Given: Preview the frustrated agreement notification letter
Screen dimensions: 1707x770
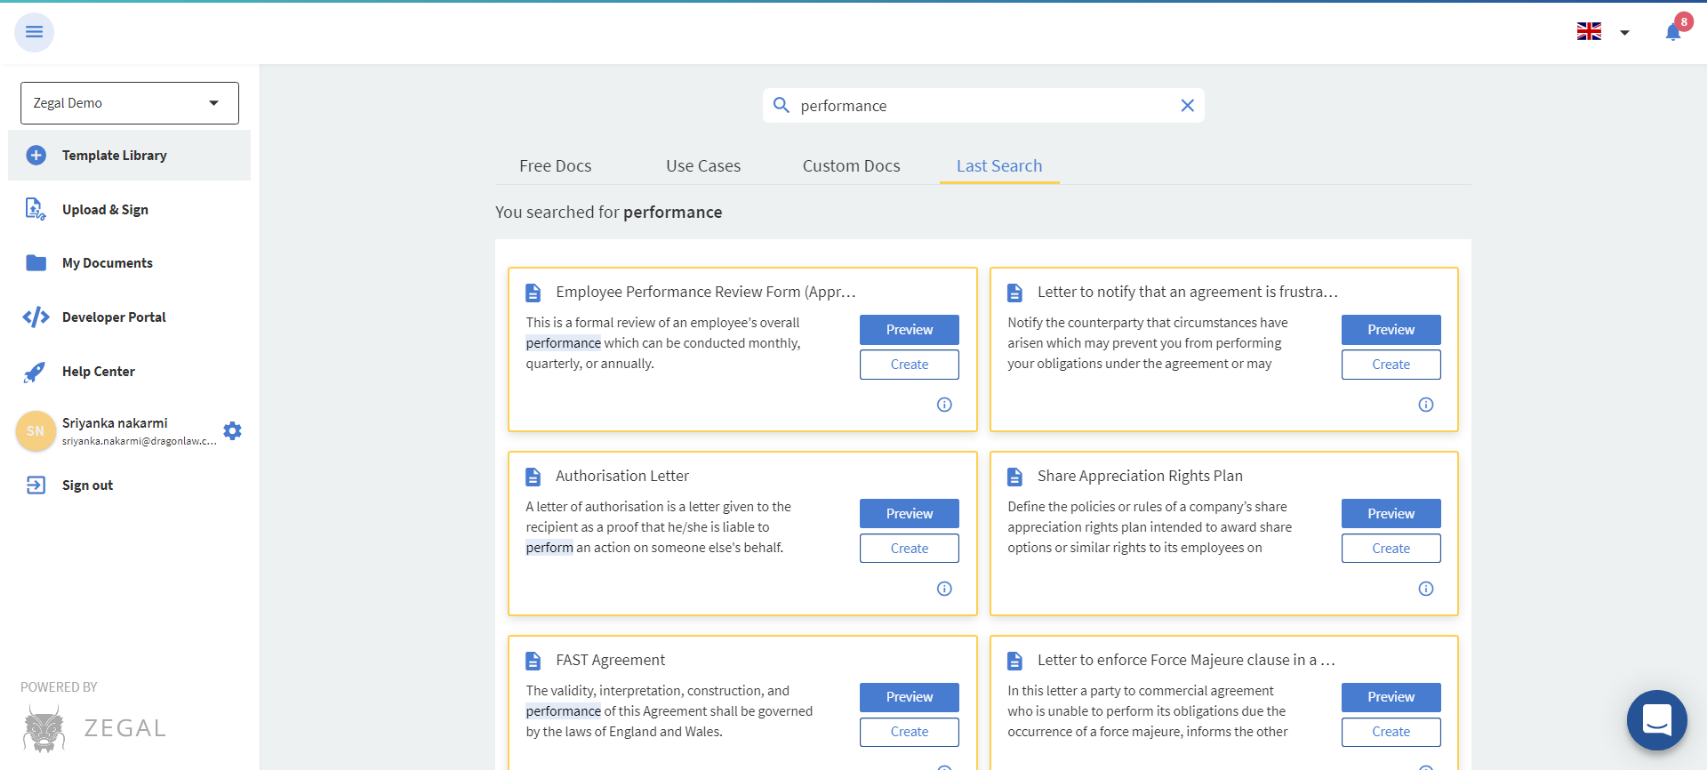Looking at the screenshot, I should (x=1391, y=329).
